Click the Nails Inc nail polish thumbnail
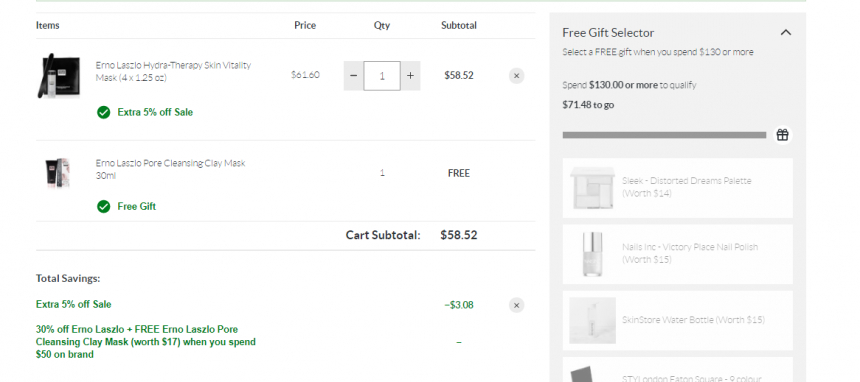The width and height of the screenshot is (860, 382). point(592,254)
